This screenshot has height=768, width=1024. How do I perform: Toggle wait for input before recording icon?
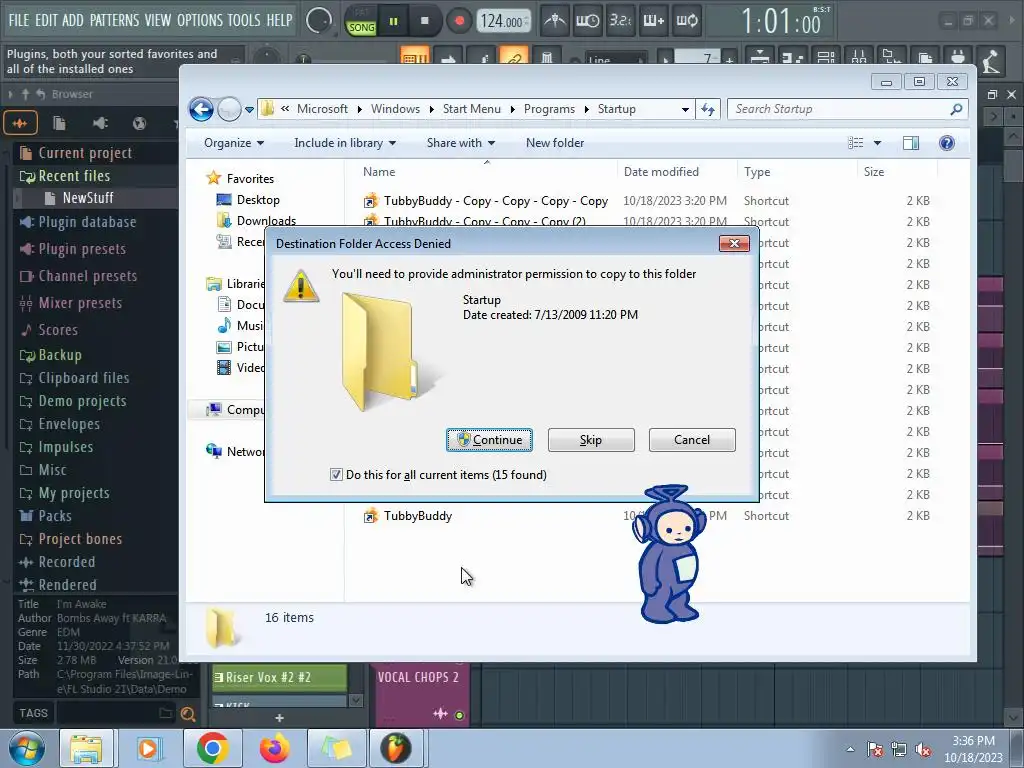[587, 21]
